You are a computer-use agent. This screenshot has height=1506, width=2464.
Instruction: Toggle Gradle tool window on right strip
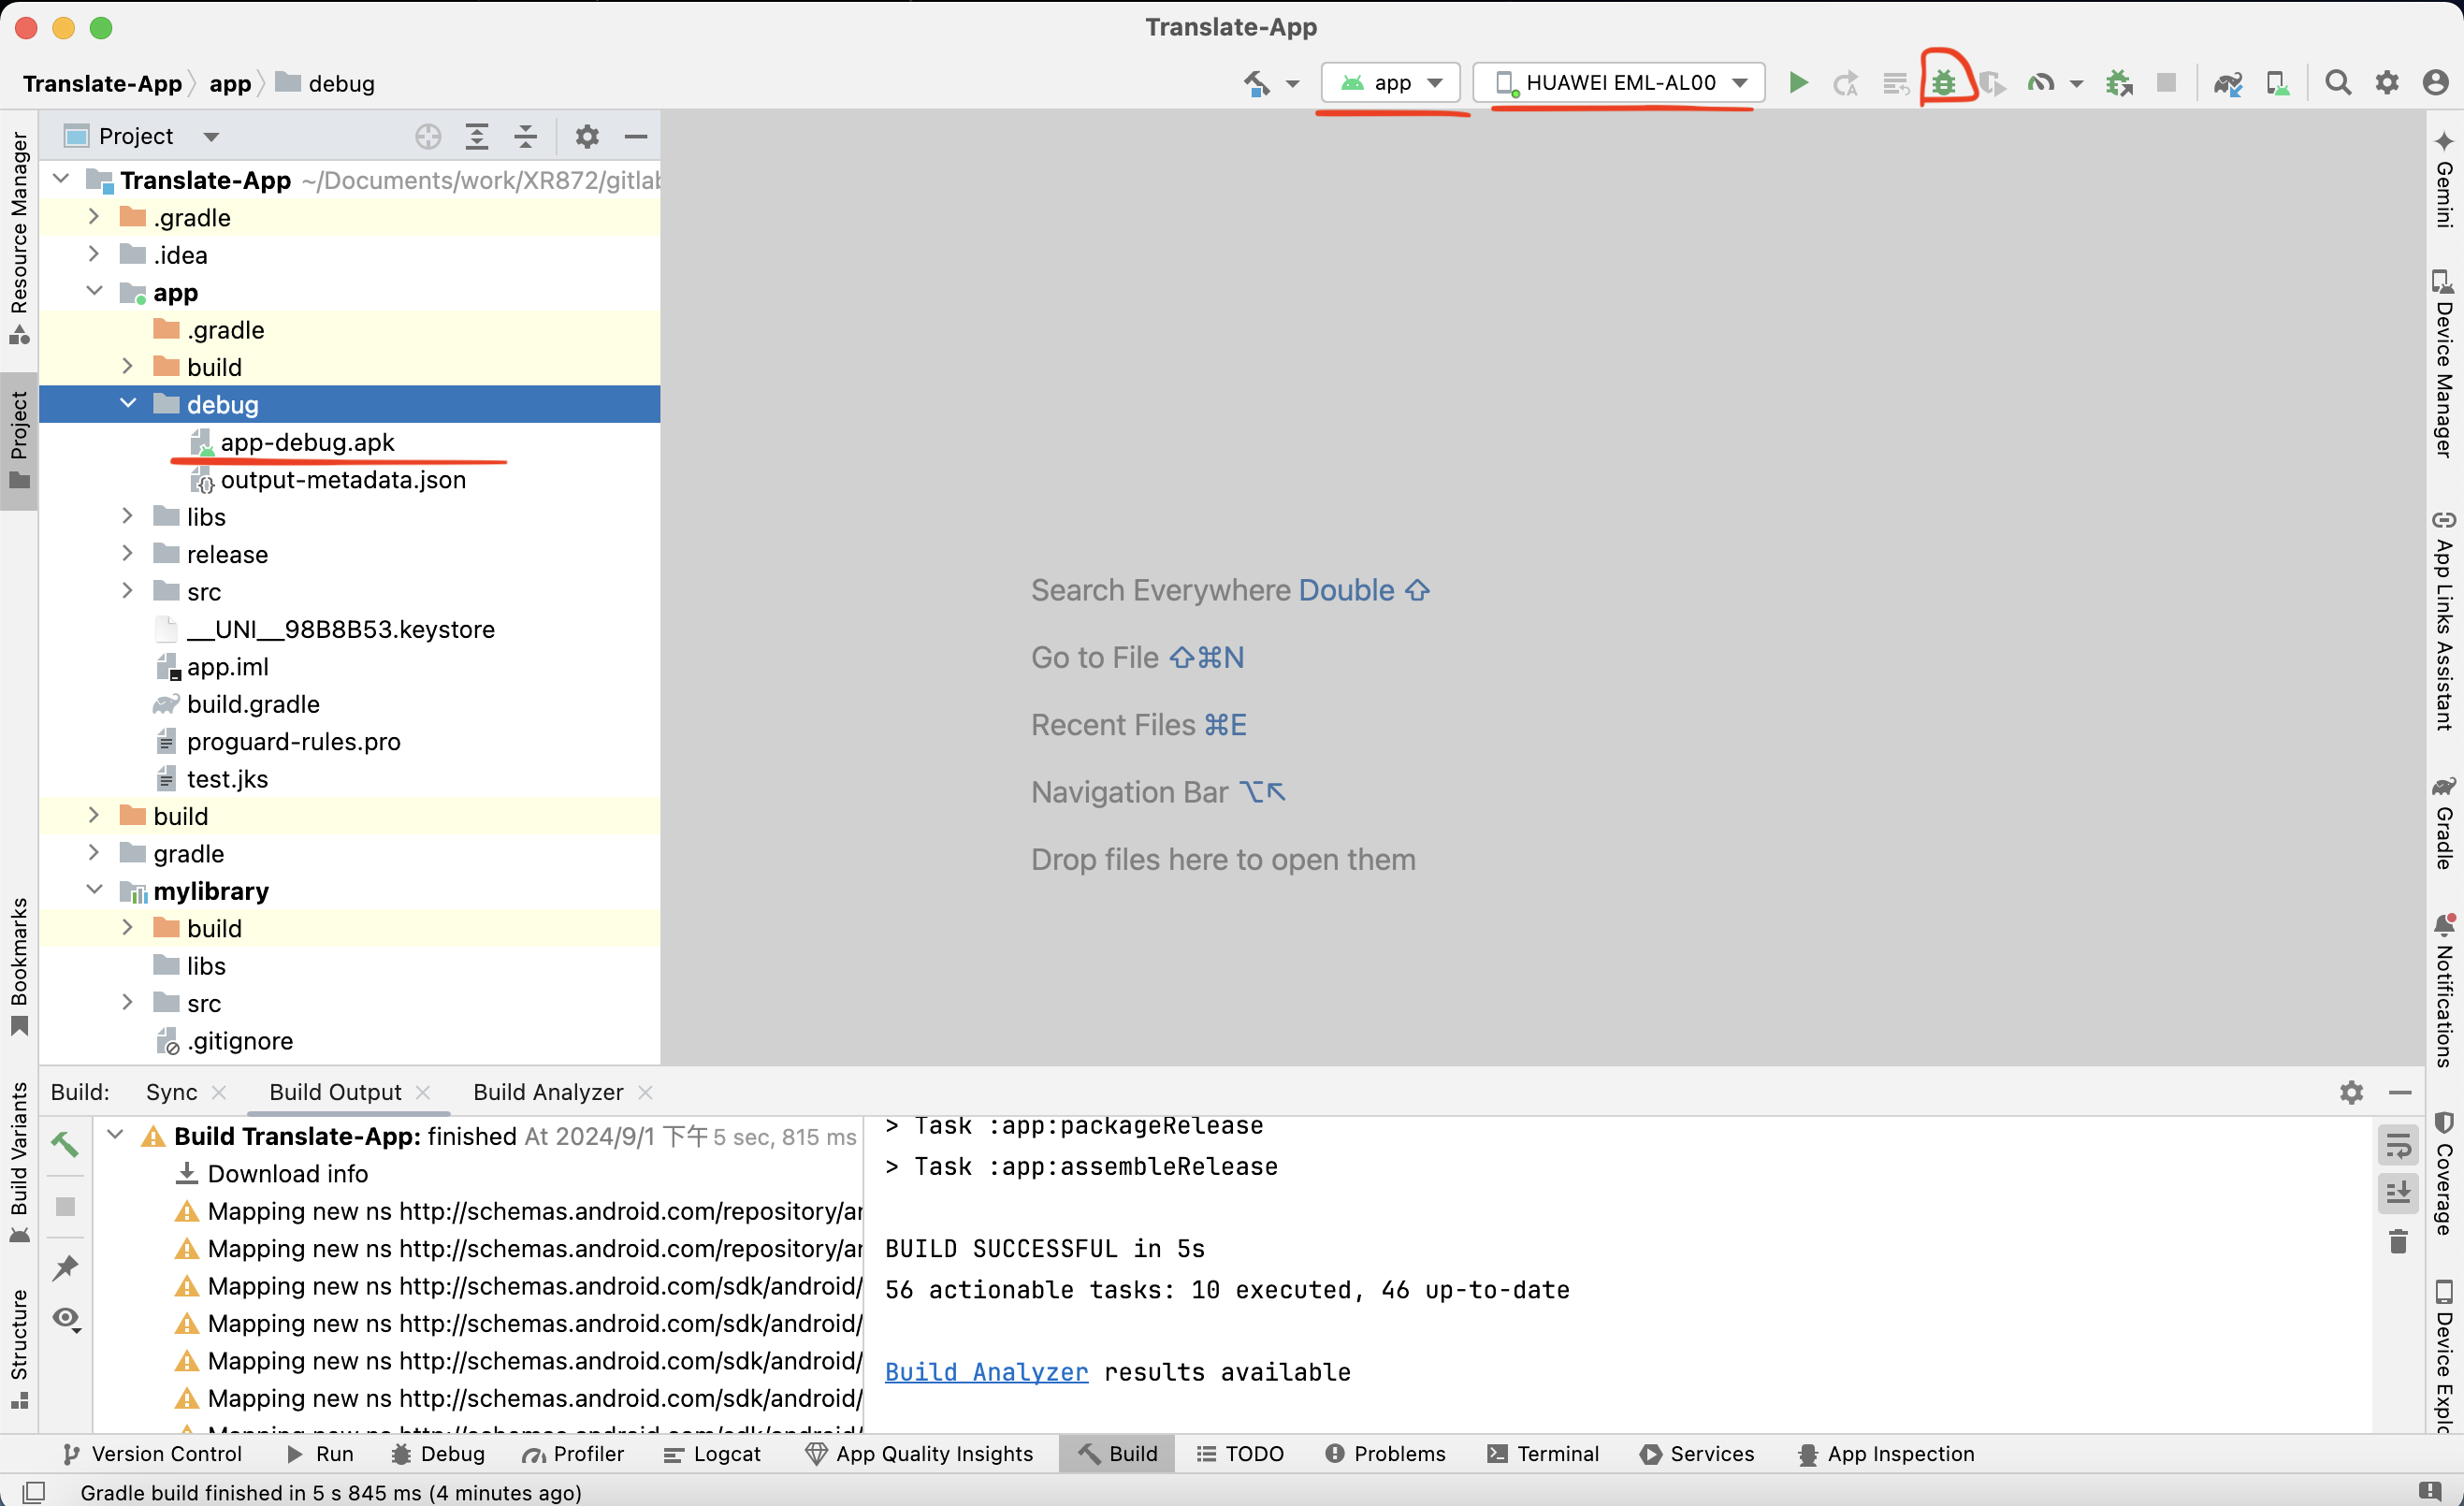pyautogui.click(x=2444, y=822)
